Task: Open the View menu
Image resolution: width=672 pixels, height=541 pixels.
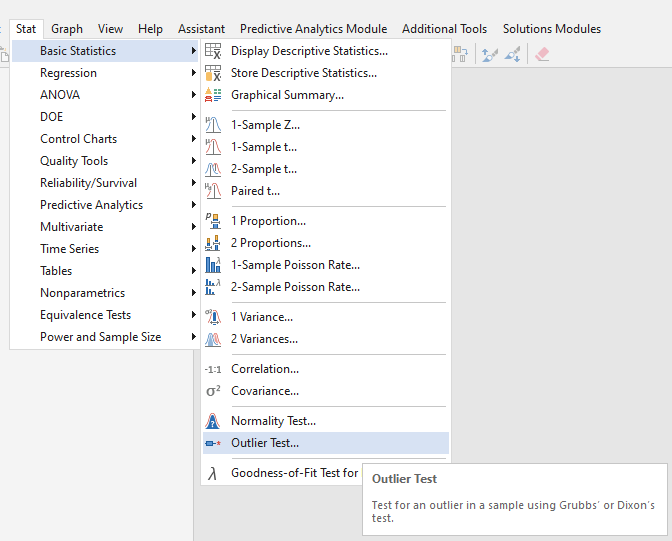Action: coord(110,29)
